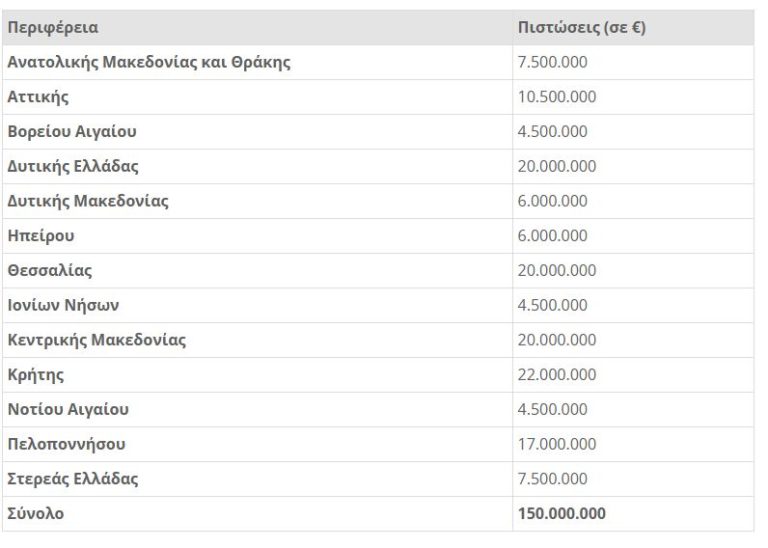Click the Κρήτης region cell
Image resolution: width=768 pixels, height=548 pixels.
[x=36, y=375]
